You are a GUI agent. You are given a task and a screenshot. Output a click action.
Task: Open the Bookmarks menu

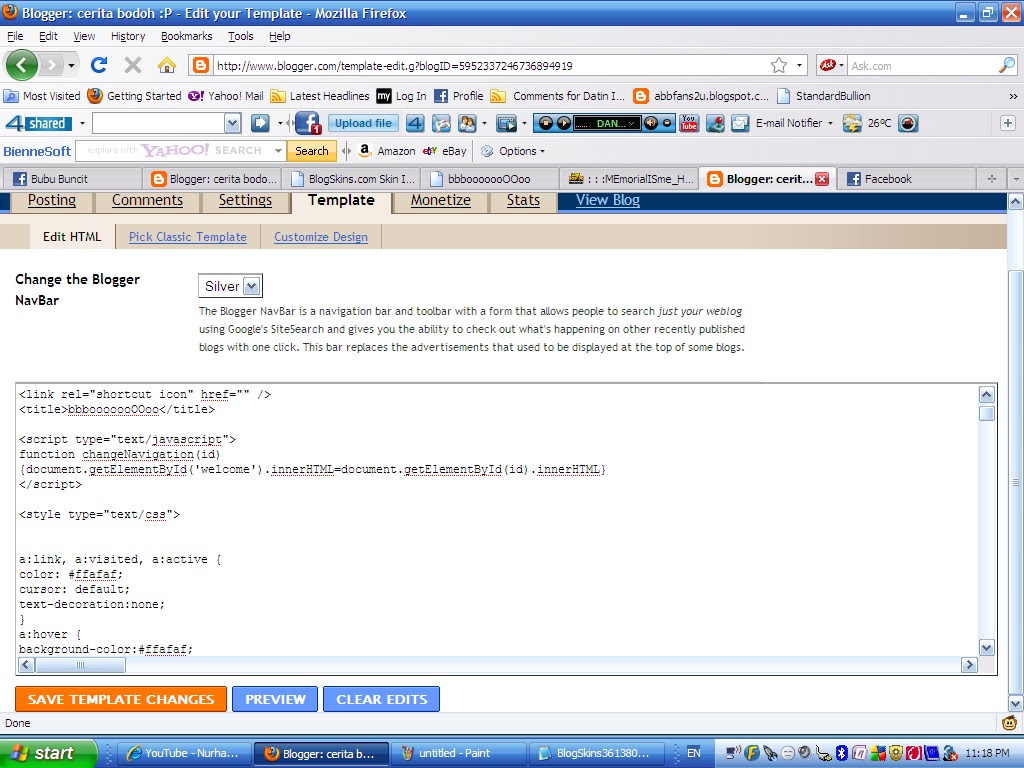click(x=187, y=36)
